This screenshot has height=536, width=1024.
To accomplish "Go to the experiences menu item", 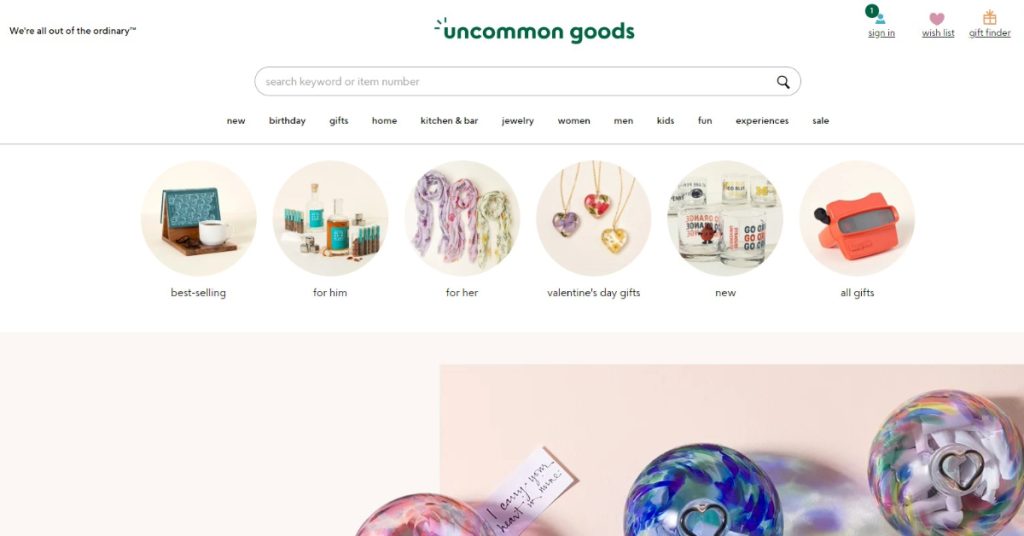I will coord(762,121).
